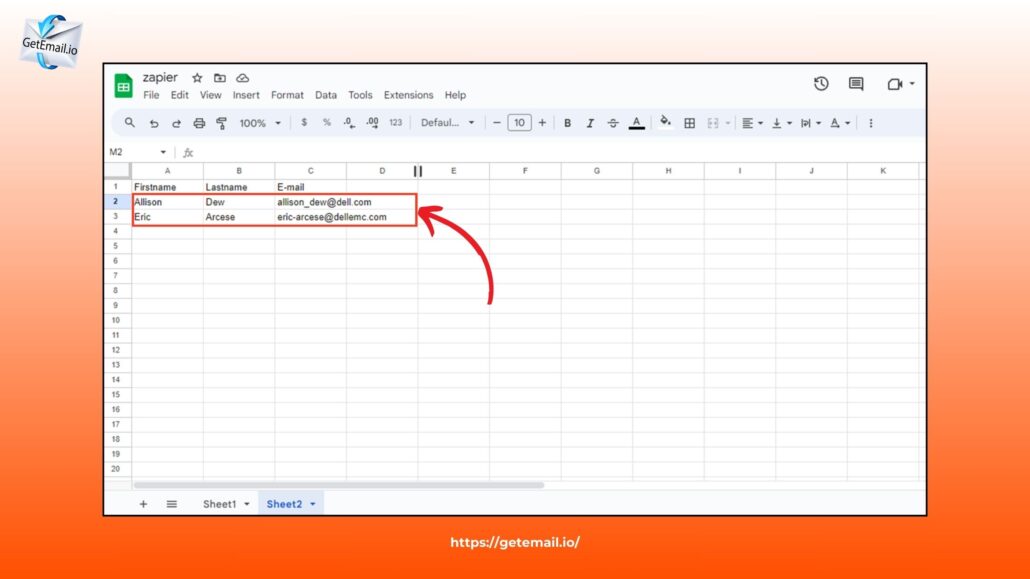Toggle italic formatting
1030x579 pixels.
tap(590, 122)
